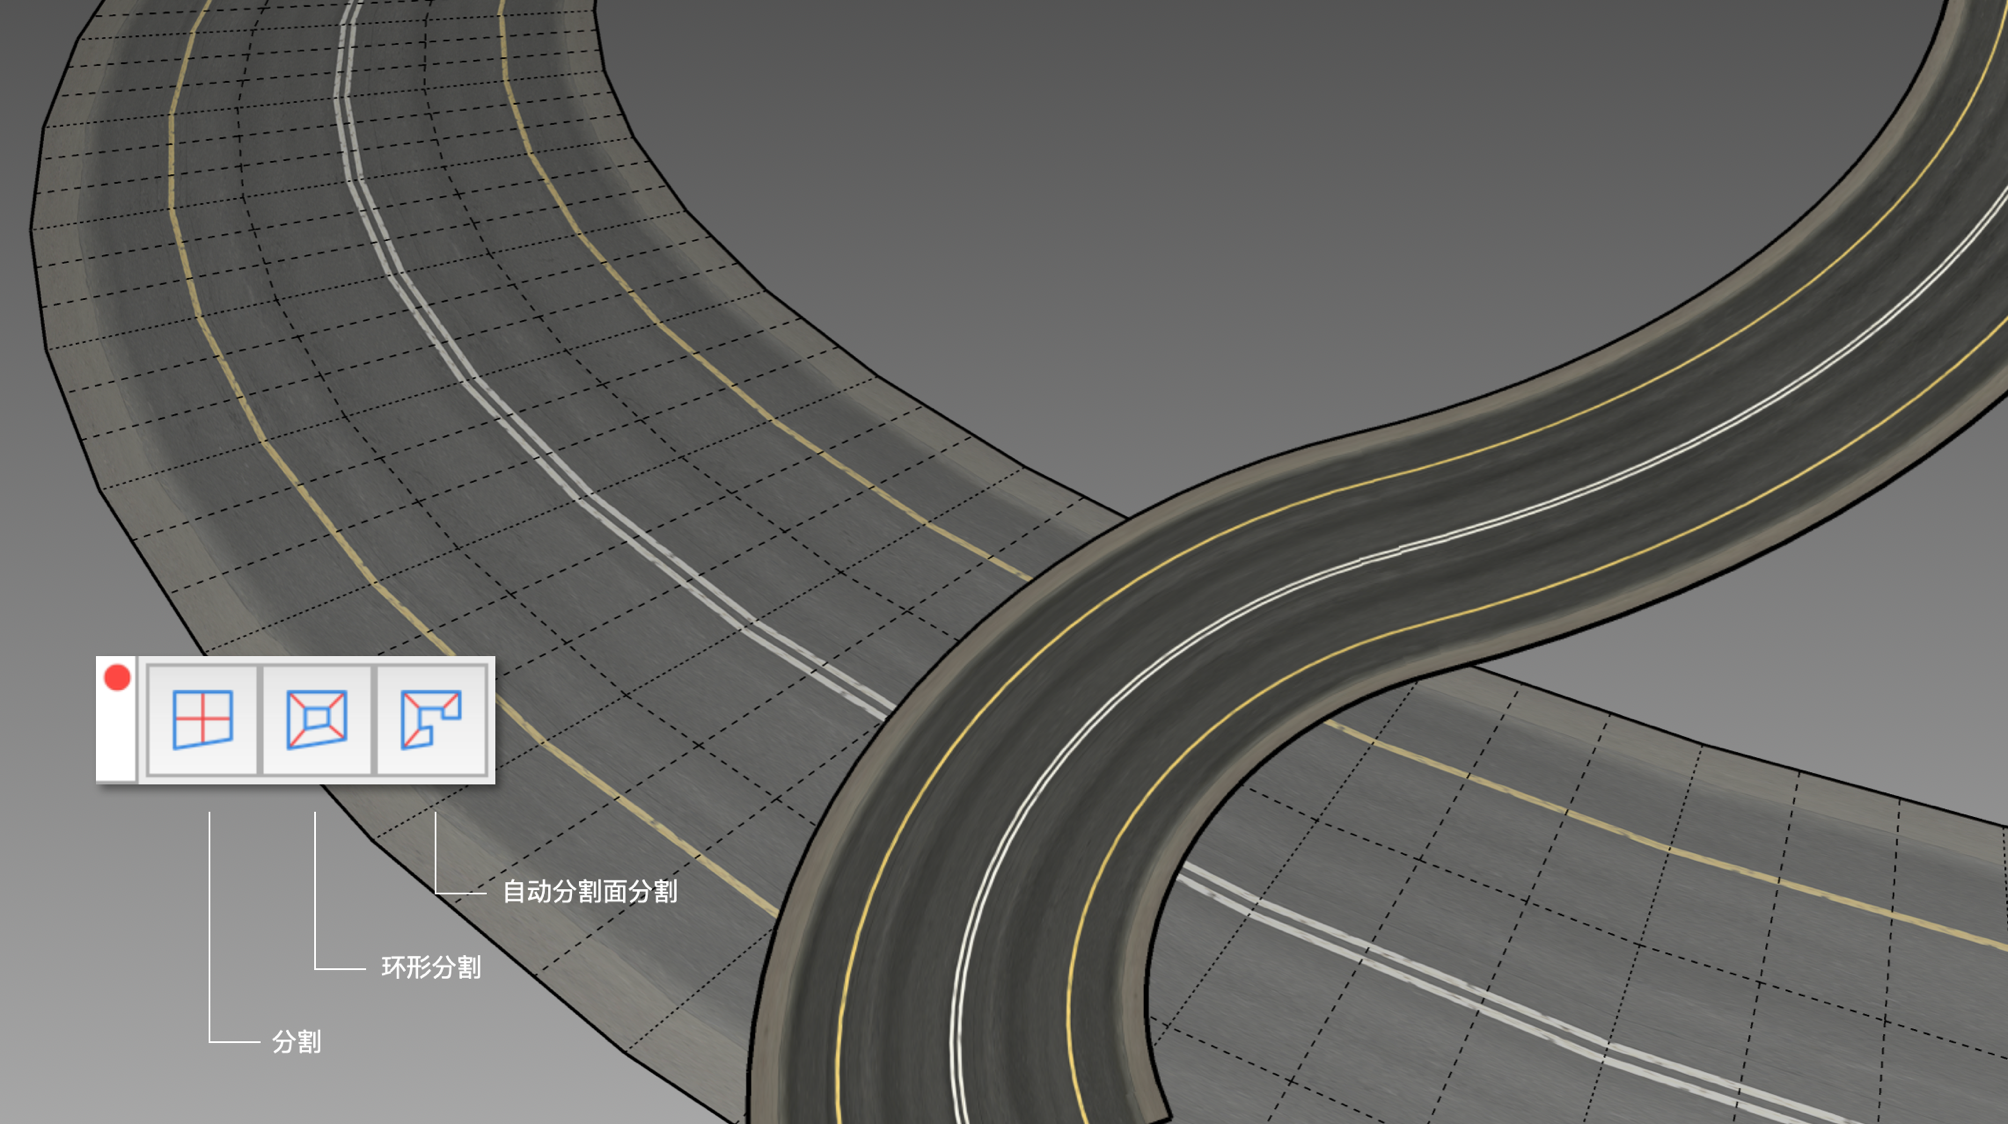The height and width of the screenshot is (1124, 2008).
Task: Click the empty gray background inside the road loop
Action: [1200, 200]
